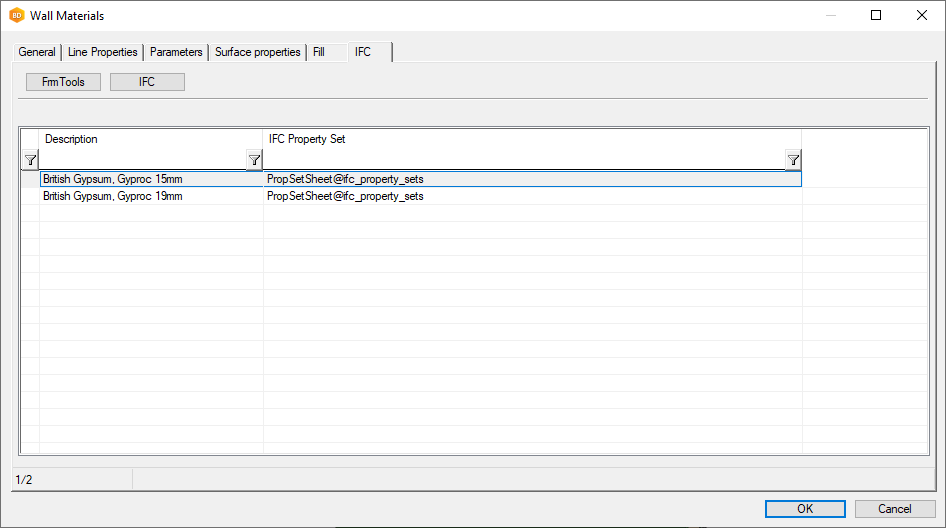Switch to the Fill tab

click(319, 52)
